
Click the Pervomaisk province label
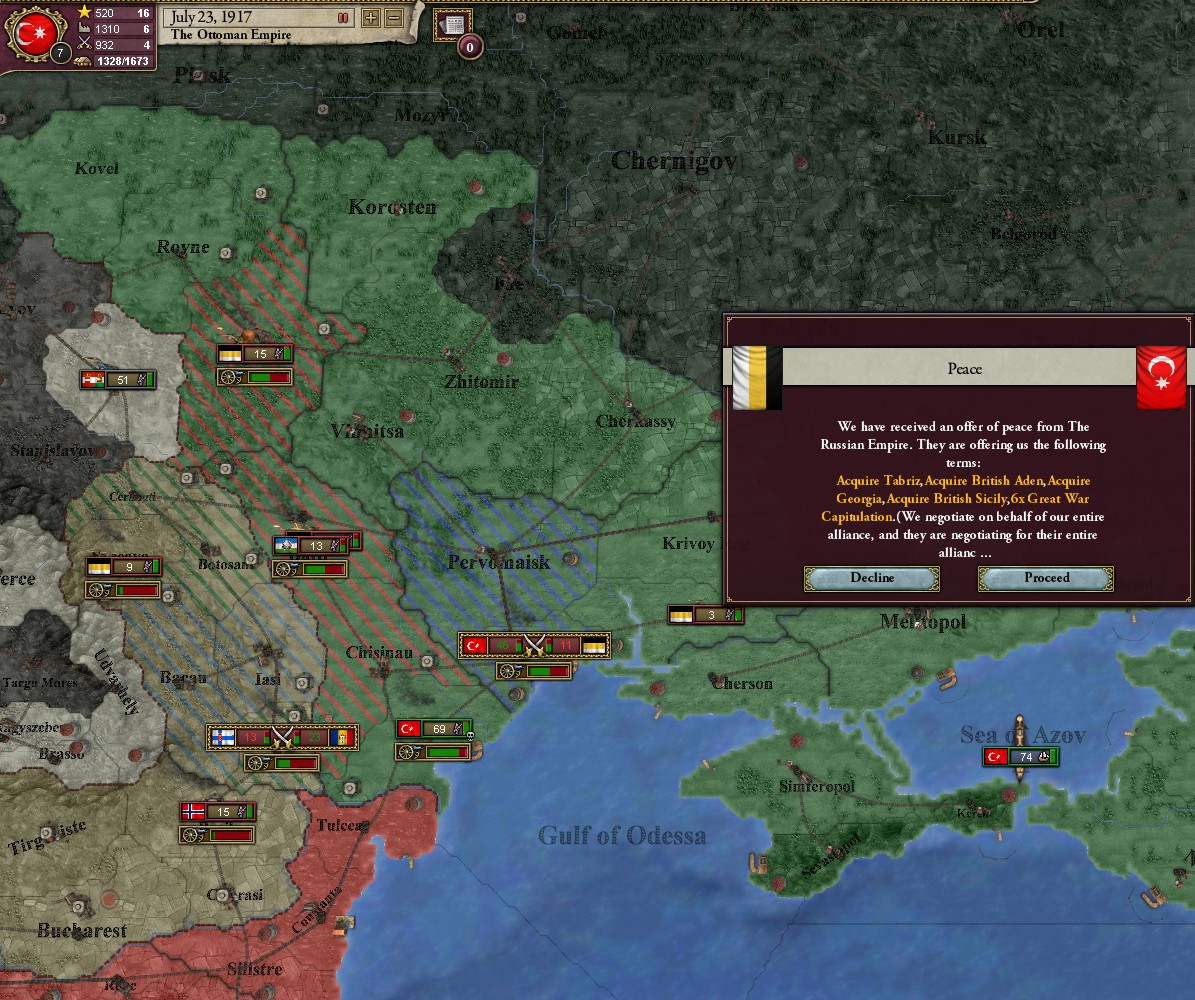pyautogui.click(x=498, y=562)
